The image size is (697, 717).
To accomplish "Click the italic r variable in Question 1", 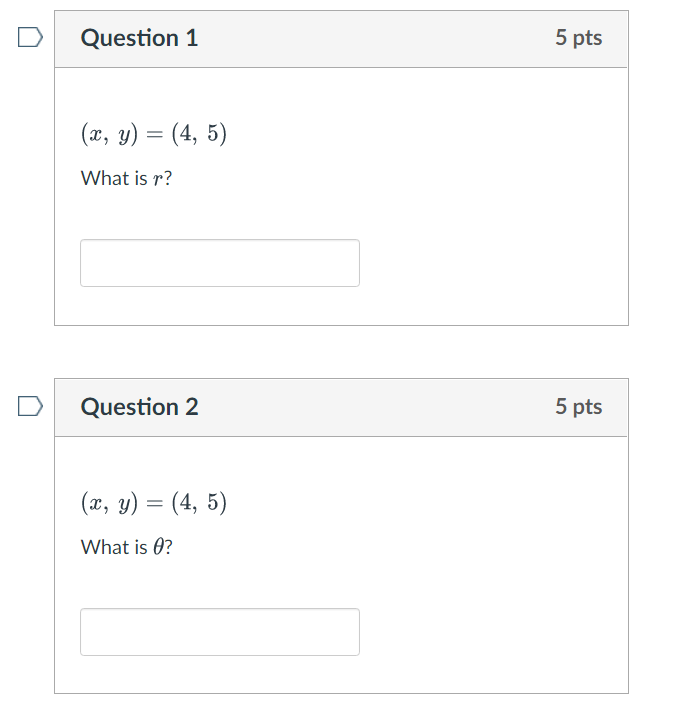I will (x=158, y=180).
